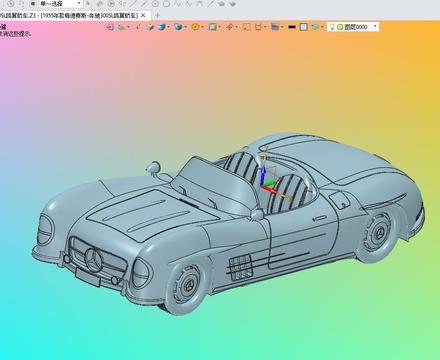Open a new tab with plus button
440x360 pixels.
[157, 15]
